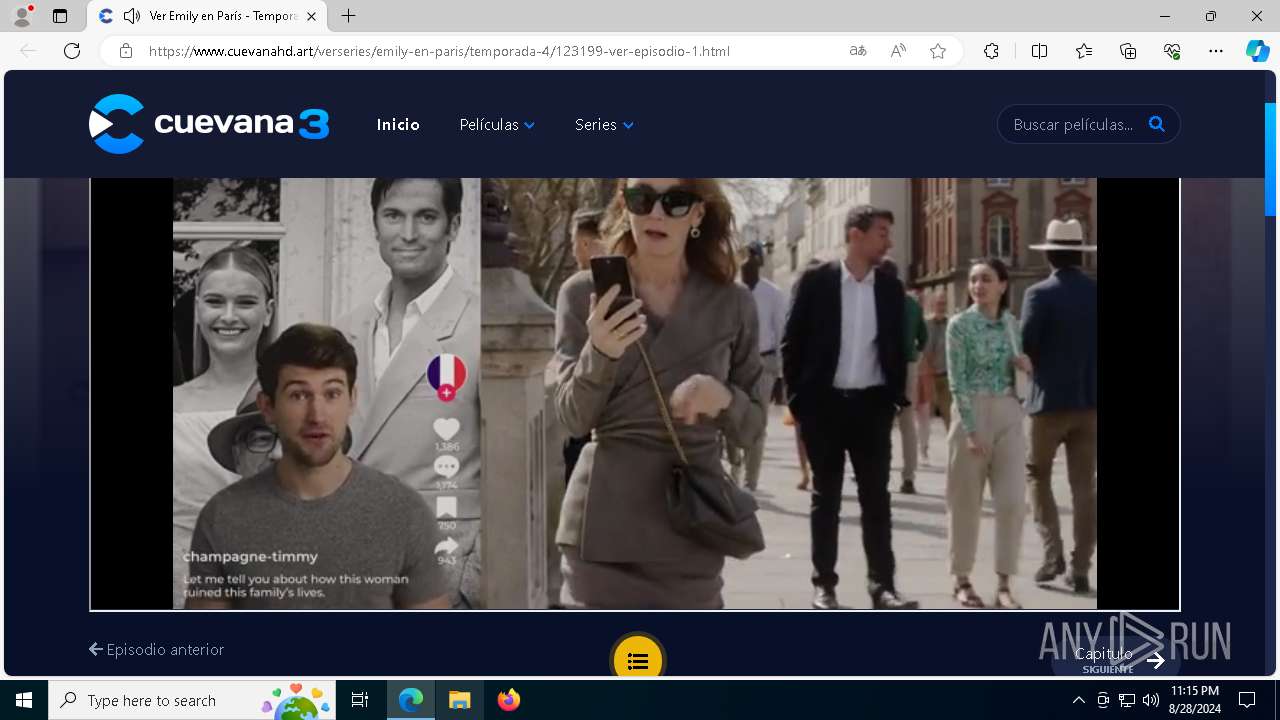
Task: Click the page vertical scrollbar thumb
Action: point(1271,159)
